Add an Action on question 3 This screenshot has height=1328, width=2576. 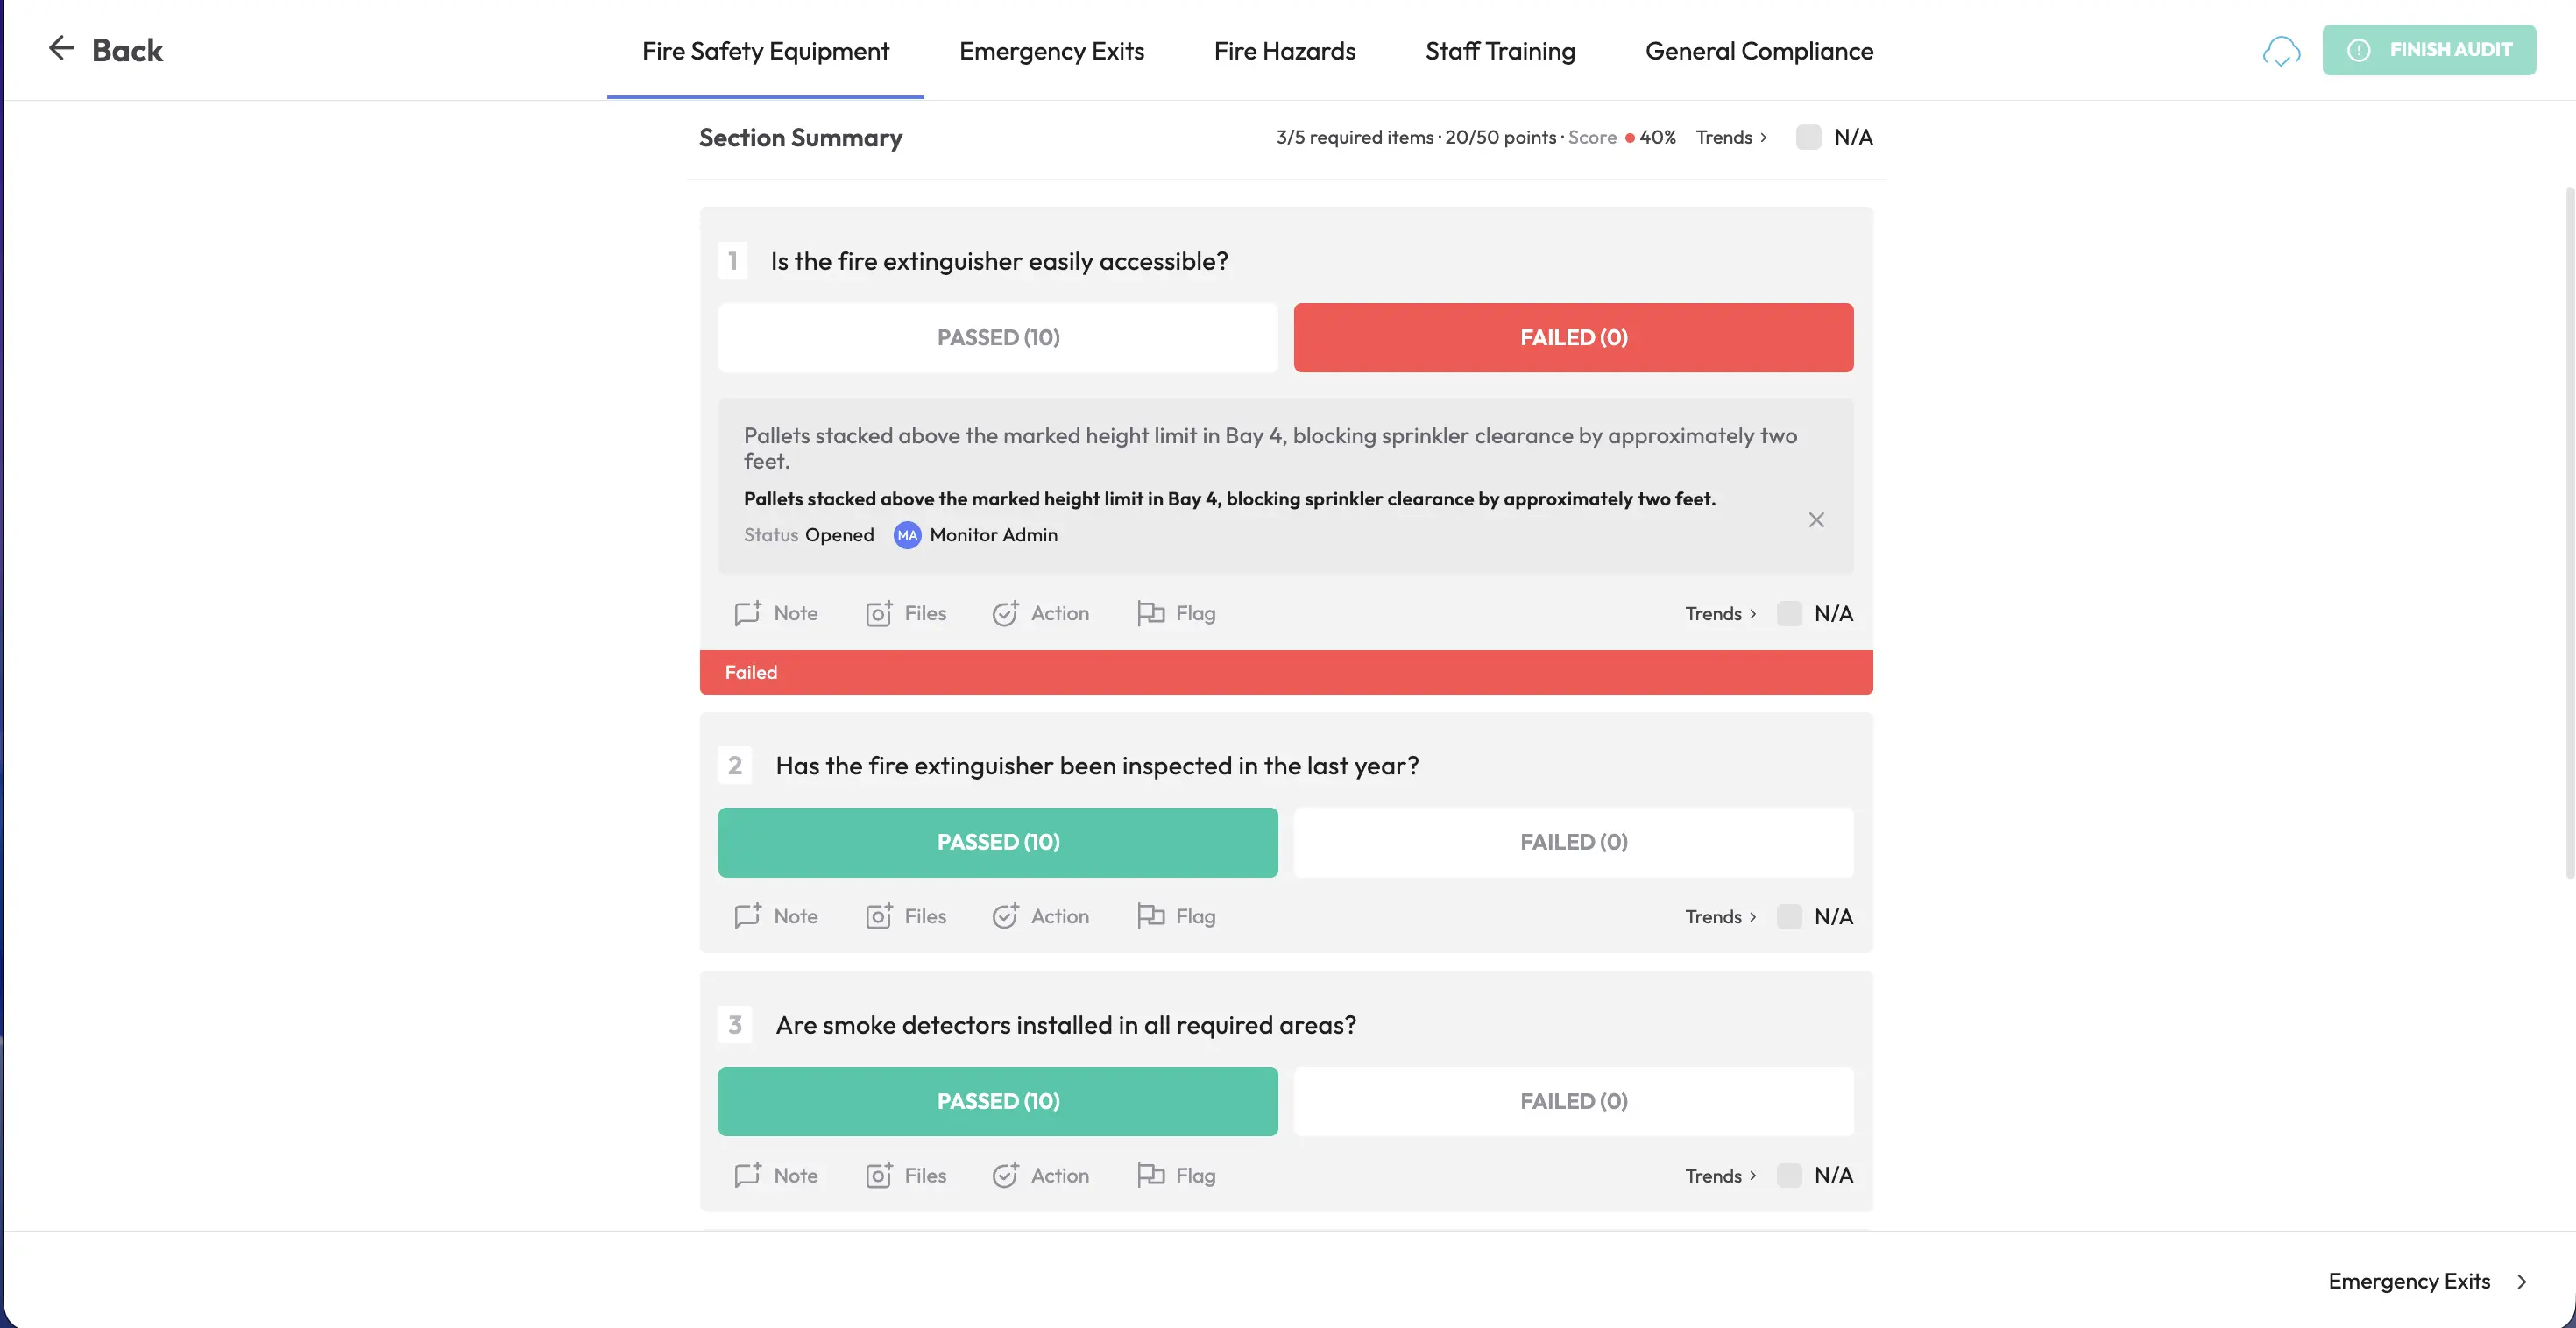tap(1040, 1175)
